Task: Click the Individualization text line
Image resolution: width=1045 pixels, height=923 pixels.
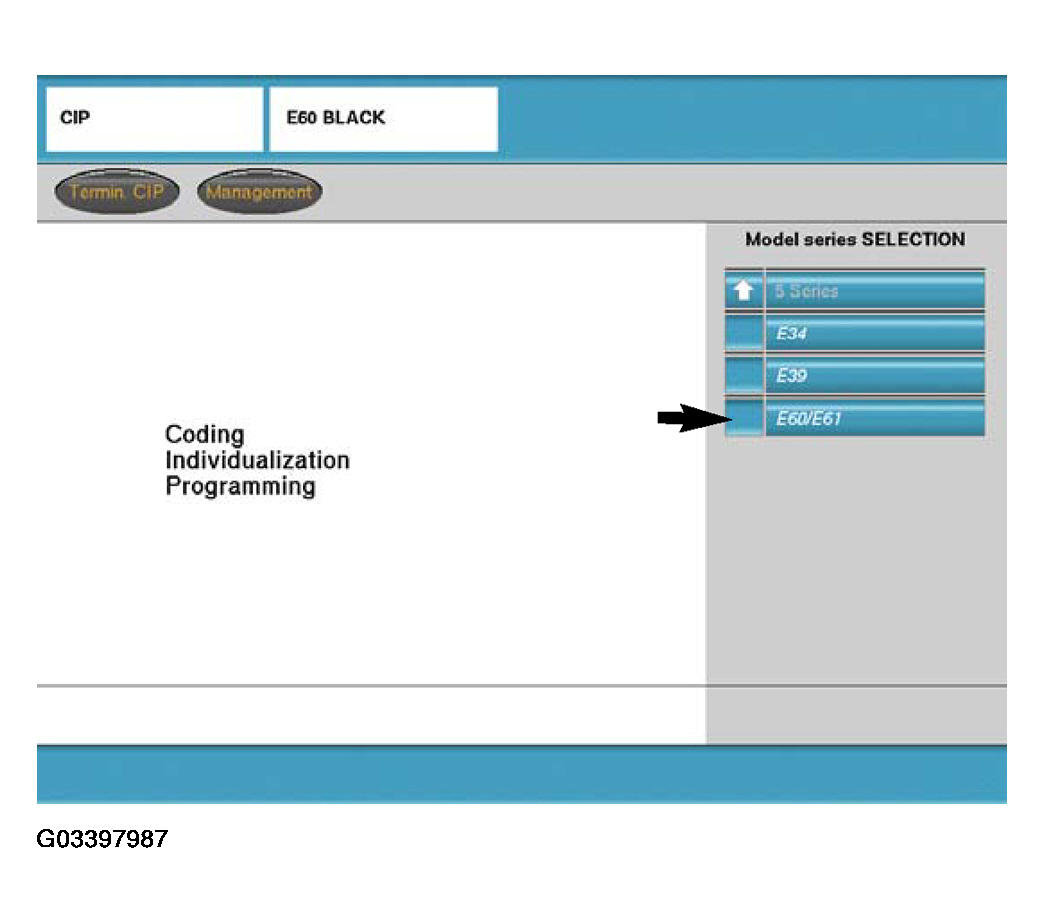Action: click(x=257, y=461)
